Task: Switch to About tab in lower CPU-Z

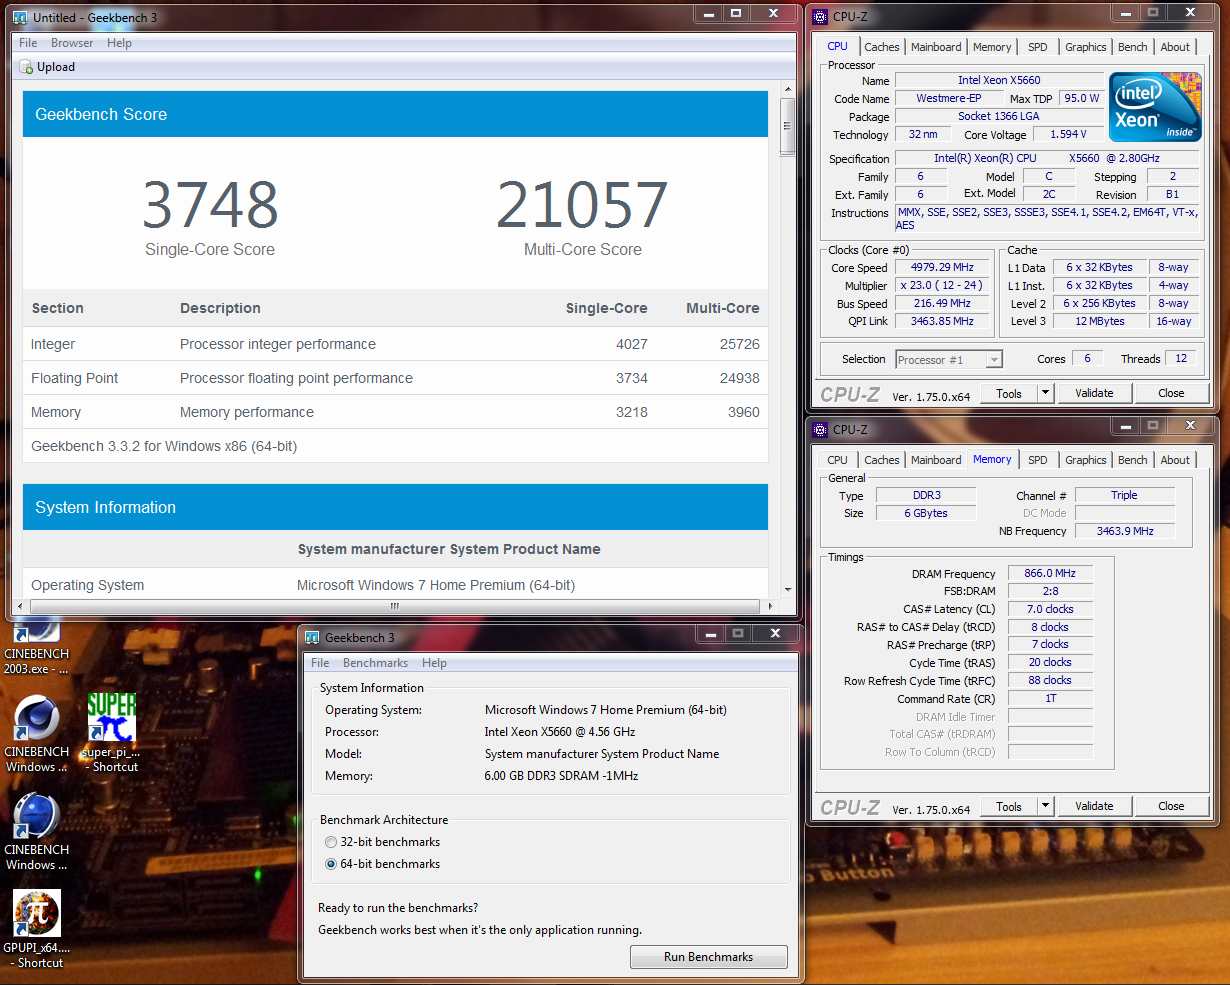Action: point(1175,460)
